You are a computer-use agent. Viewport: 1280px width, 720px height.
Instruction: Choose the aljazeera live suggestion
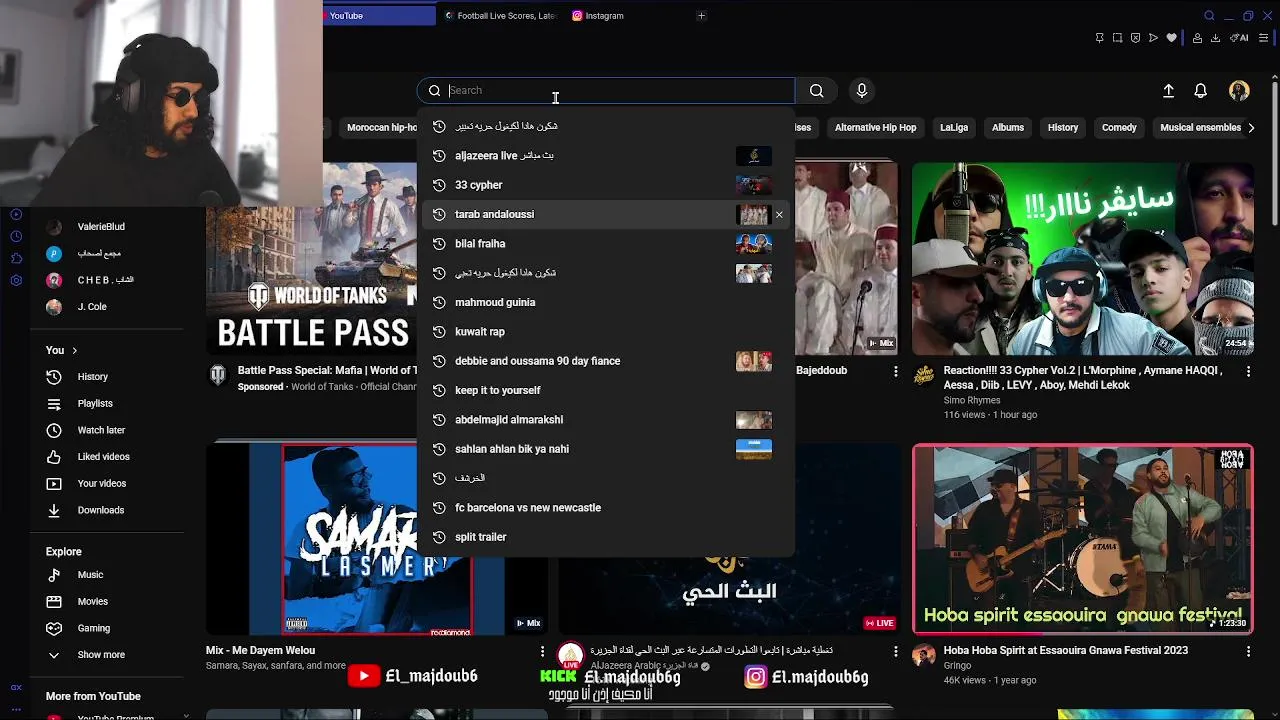tap(606, 156)
